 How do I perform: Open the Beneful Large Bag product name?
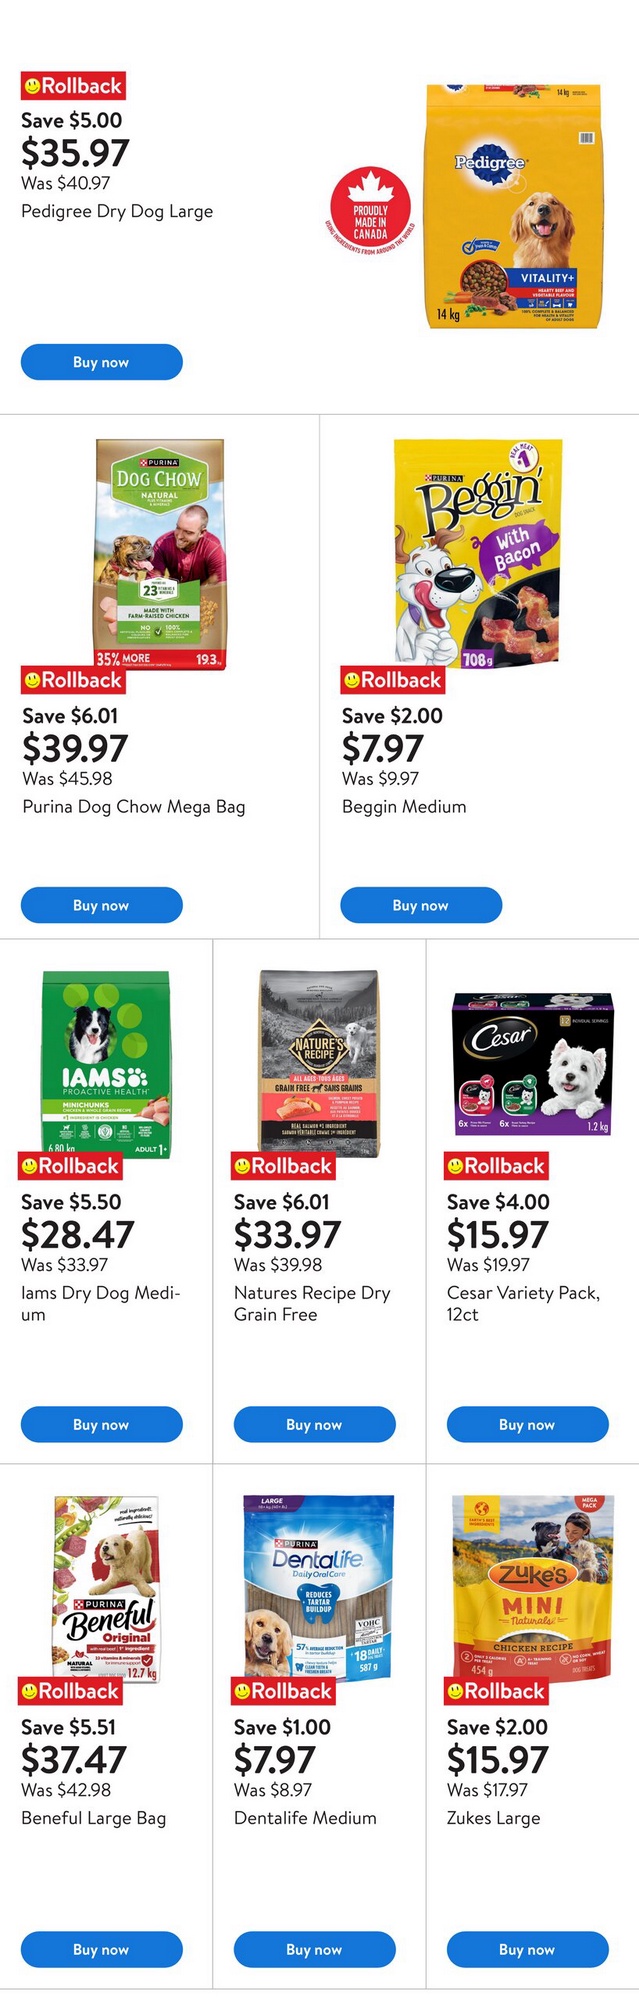pyautogui.click(x=94, y=1818)
